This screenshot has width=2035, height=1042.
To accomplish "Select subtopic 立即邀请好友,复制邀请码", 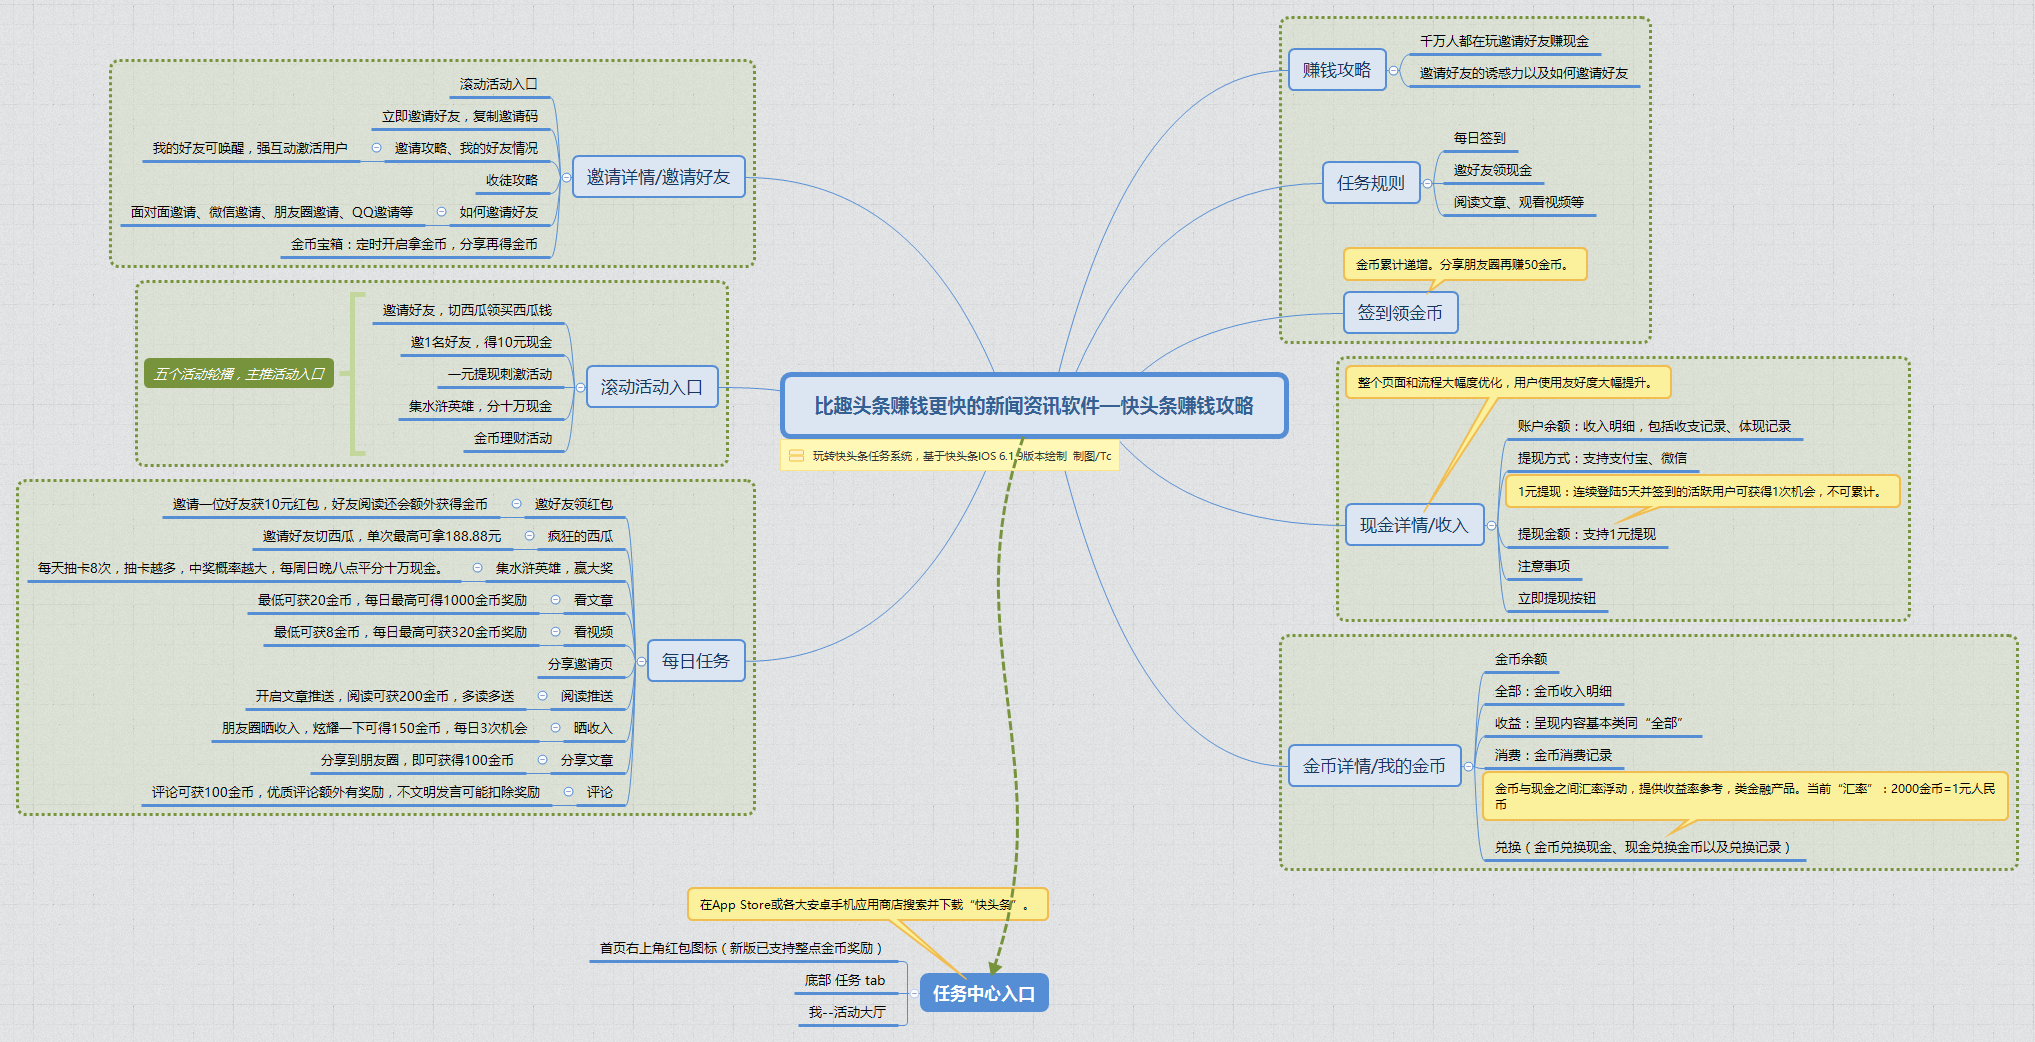I will point(460,117).
